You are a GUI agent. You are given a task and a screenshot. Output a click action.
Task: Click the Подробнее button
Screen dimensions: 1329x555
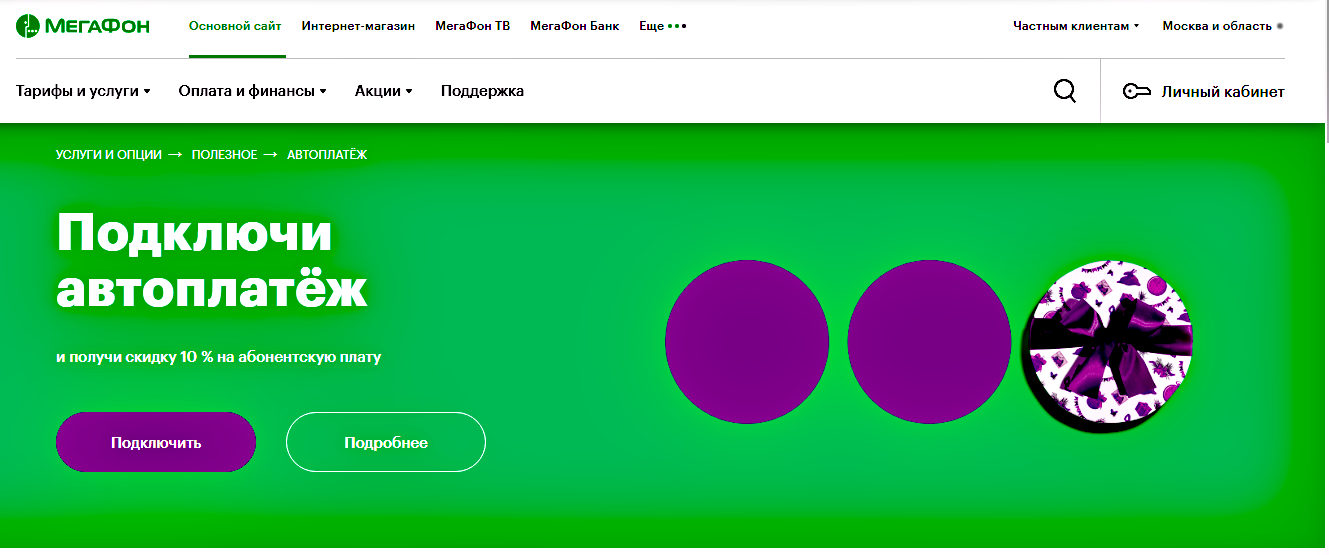386,442
